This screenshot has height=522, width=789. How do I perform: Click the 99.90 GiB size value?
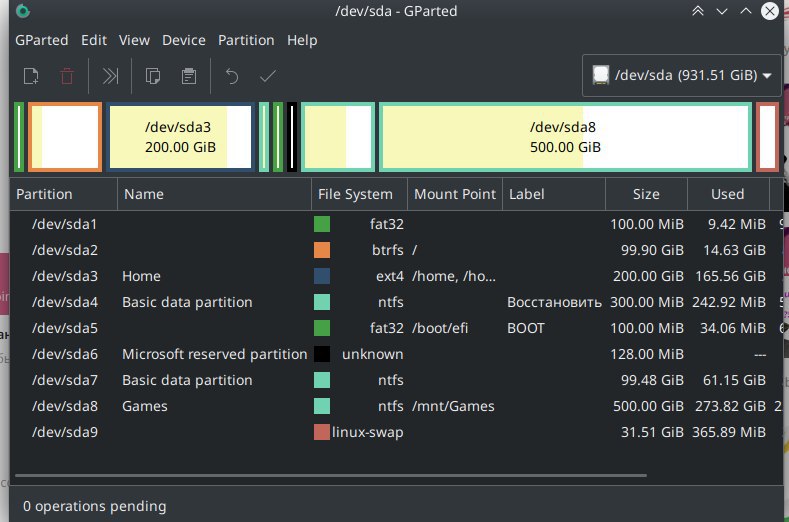652,250
